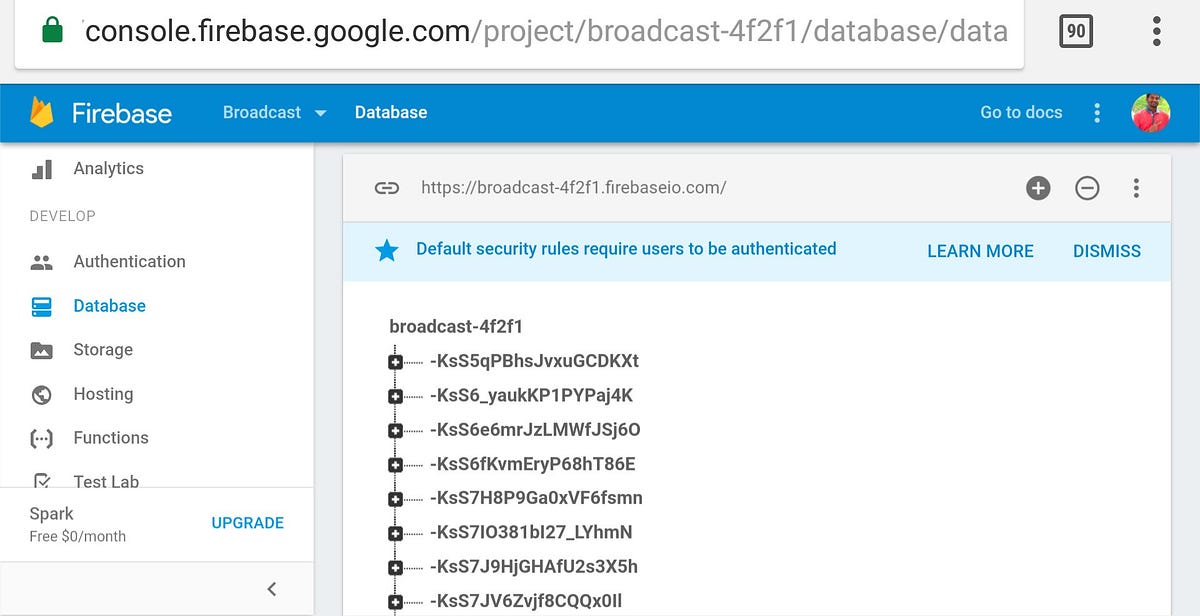Viewport: 1200px width, 616px height.
Task: Click the link icon beside database URL
Action: click(387, 188)
